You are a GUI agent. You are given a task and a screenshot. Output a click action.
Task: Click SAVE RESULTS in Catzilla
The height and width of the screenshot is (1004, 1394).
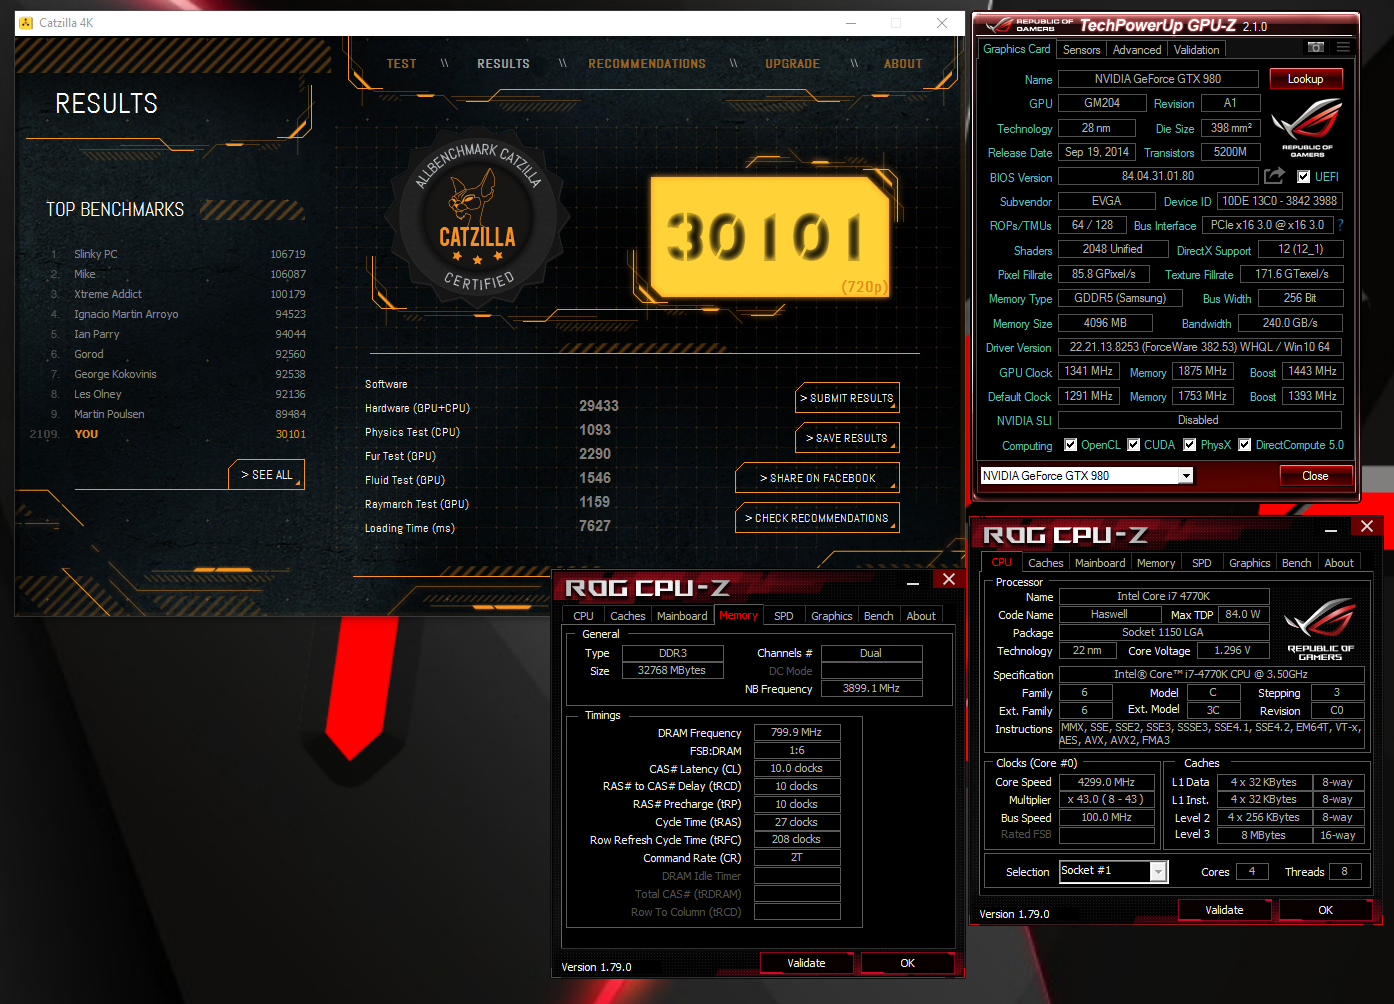848,438
